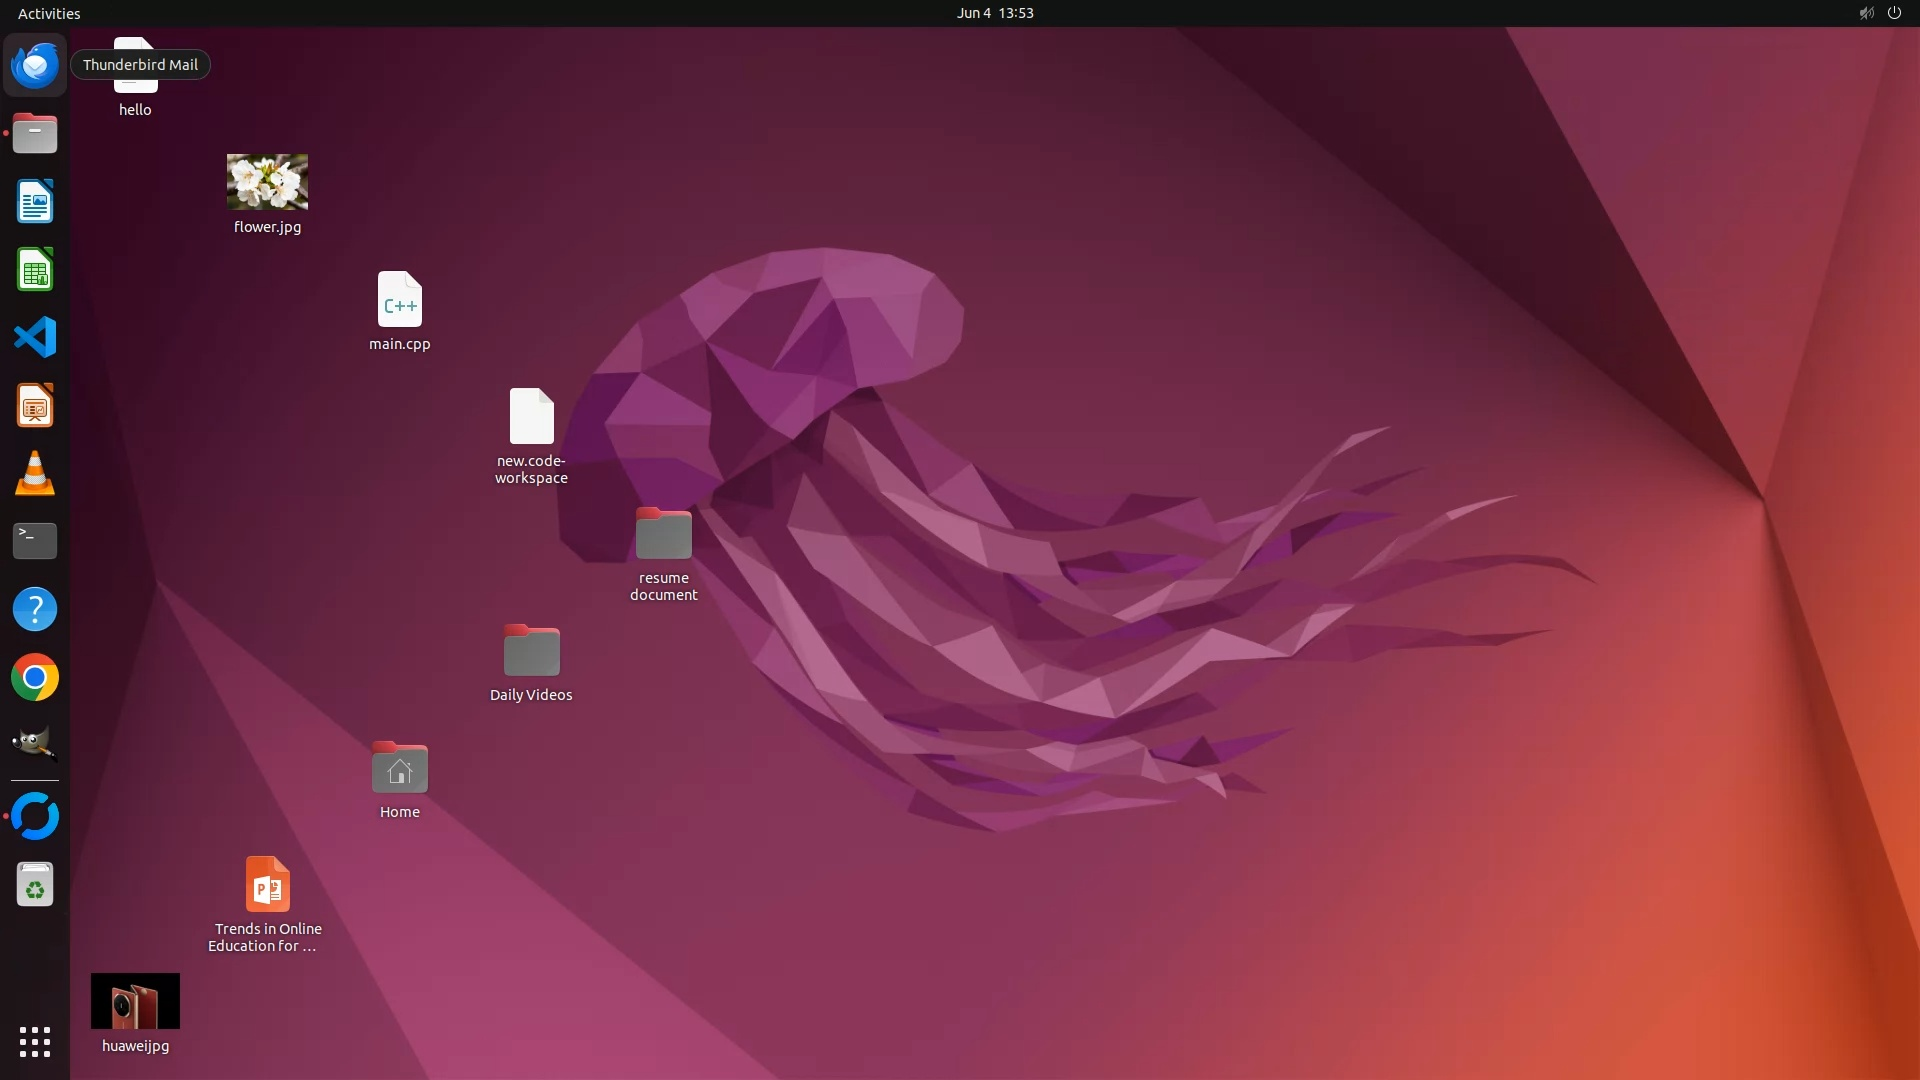Show Applications grid button
This screenshot has width=1920, height=1080.
tap(35, 1042)
